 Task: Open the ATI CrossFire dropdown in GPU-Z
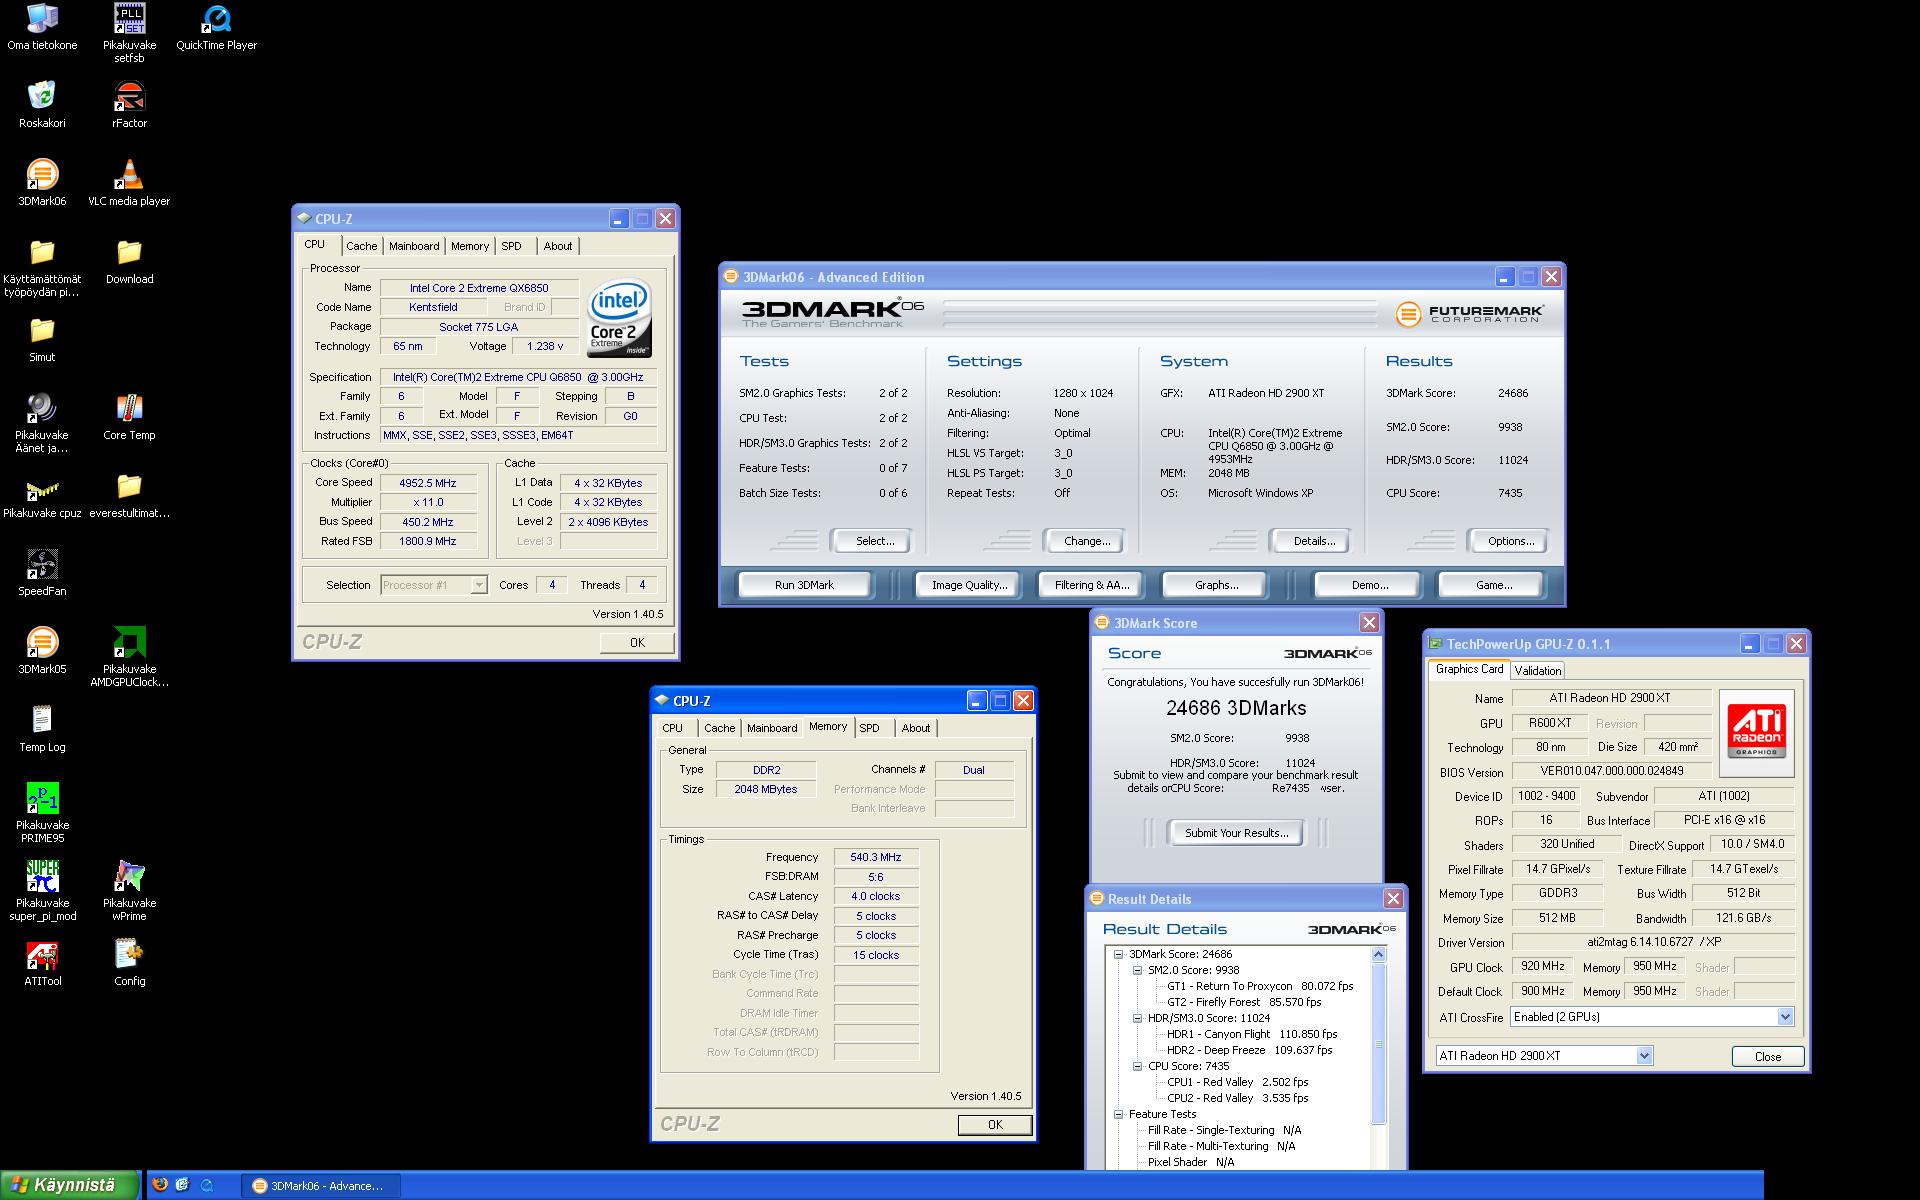(x=1652, y=1017)
